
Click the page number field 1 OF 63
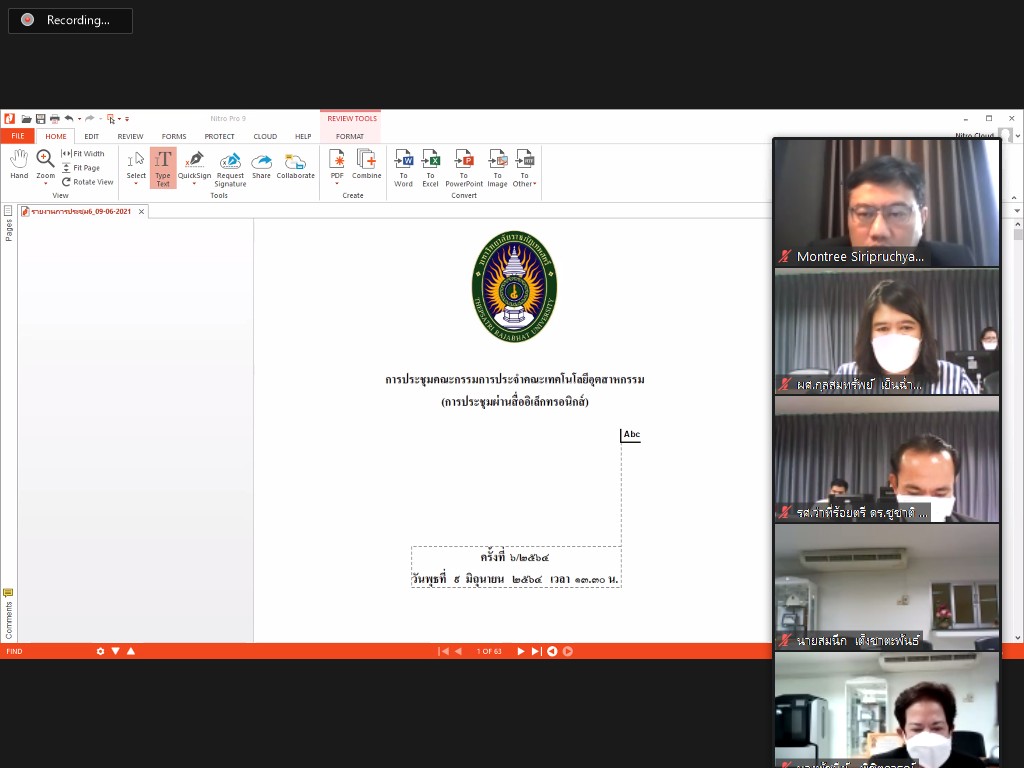[x=489, y=651]
